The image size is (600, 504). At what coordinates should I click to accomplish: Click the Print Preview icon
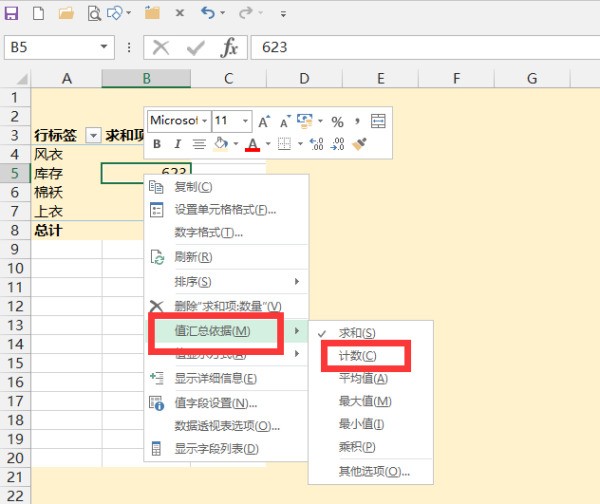pos(93,13)
